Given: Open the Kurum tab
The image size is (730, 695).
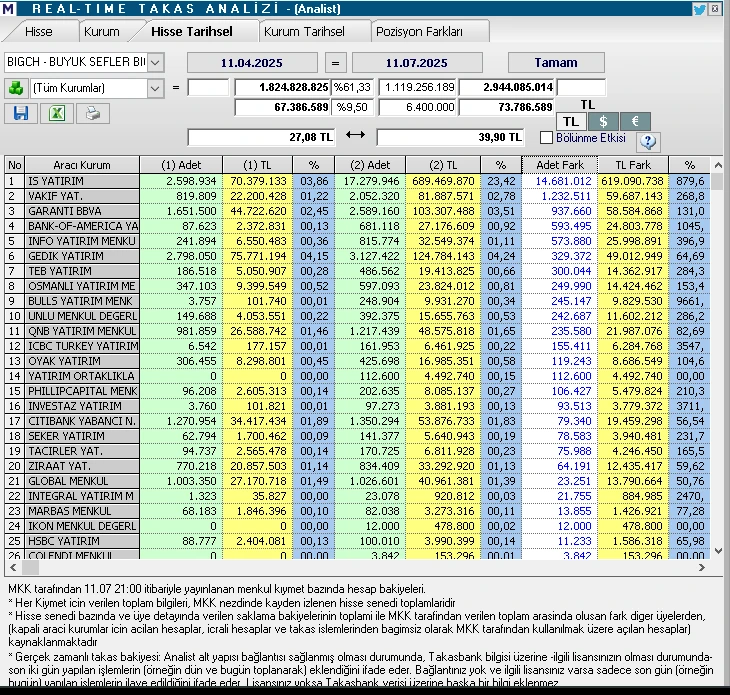Looking at the screenshot, I should [x=101, y=32].
